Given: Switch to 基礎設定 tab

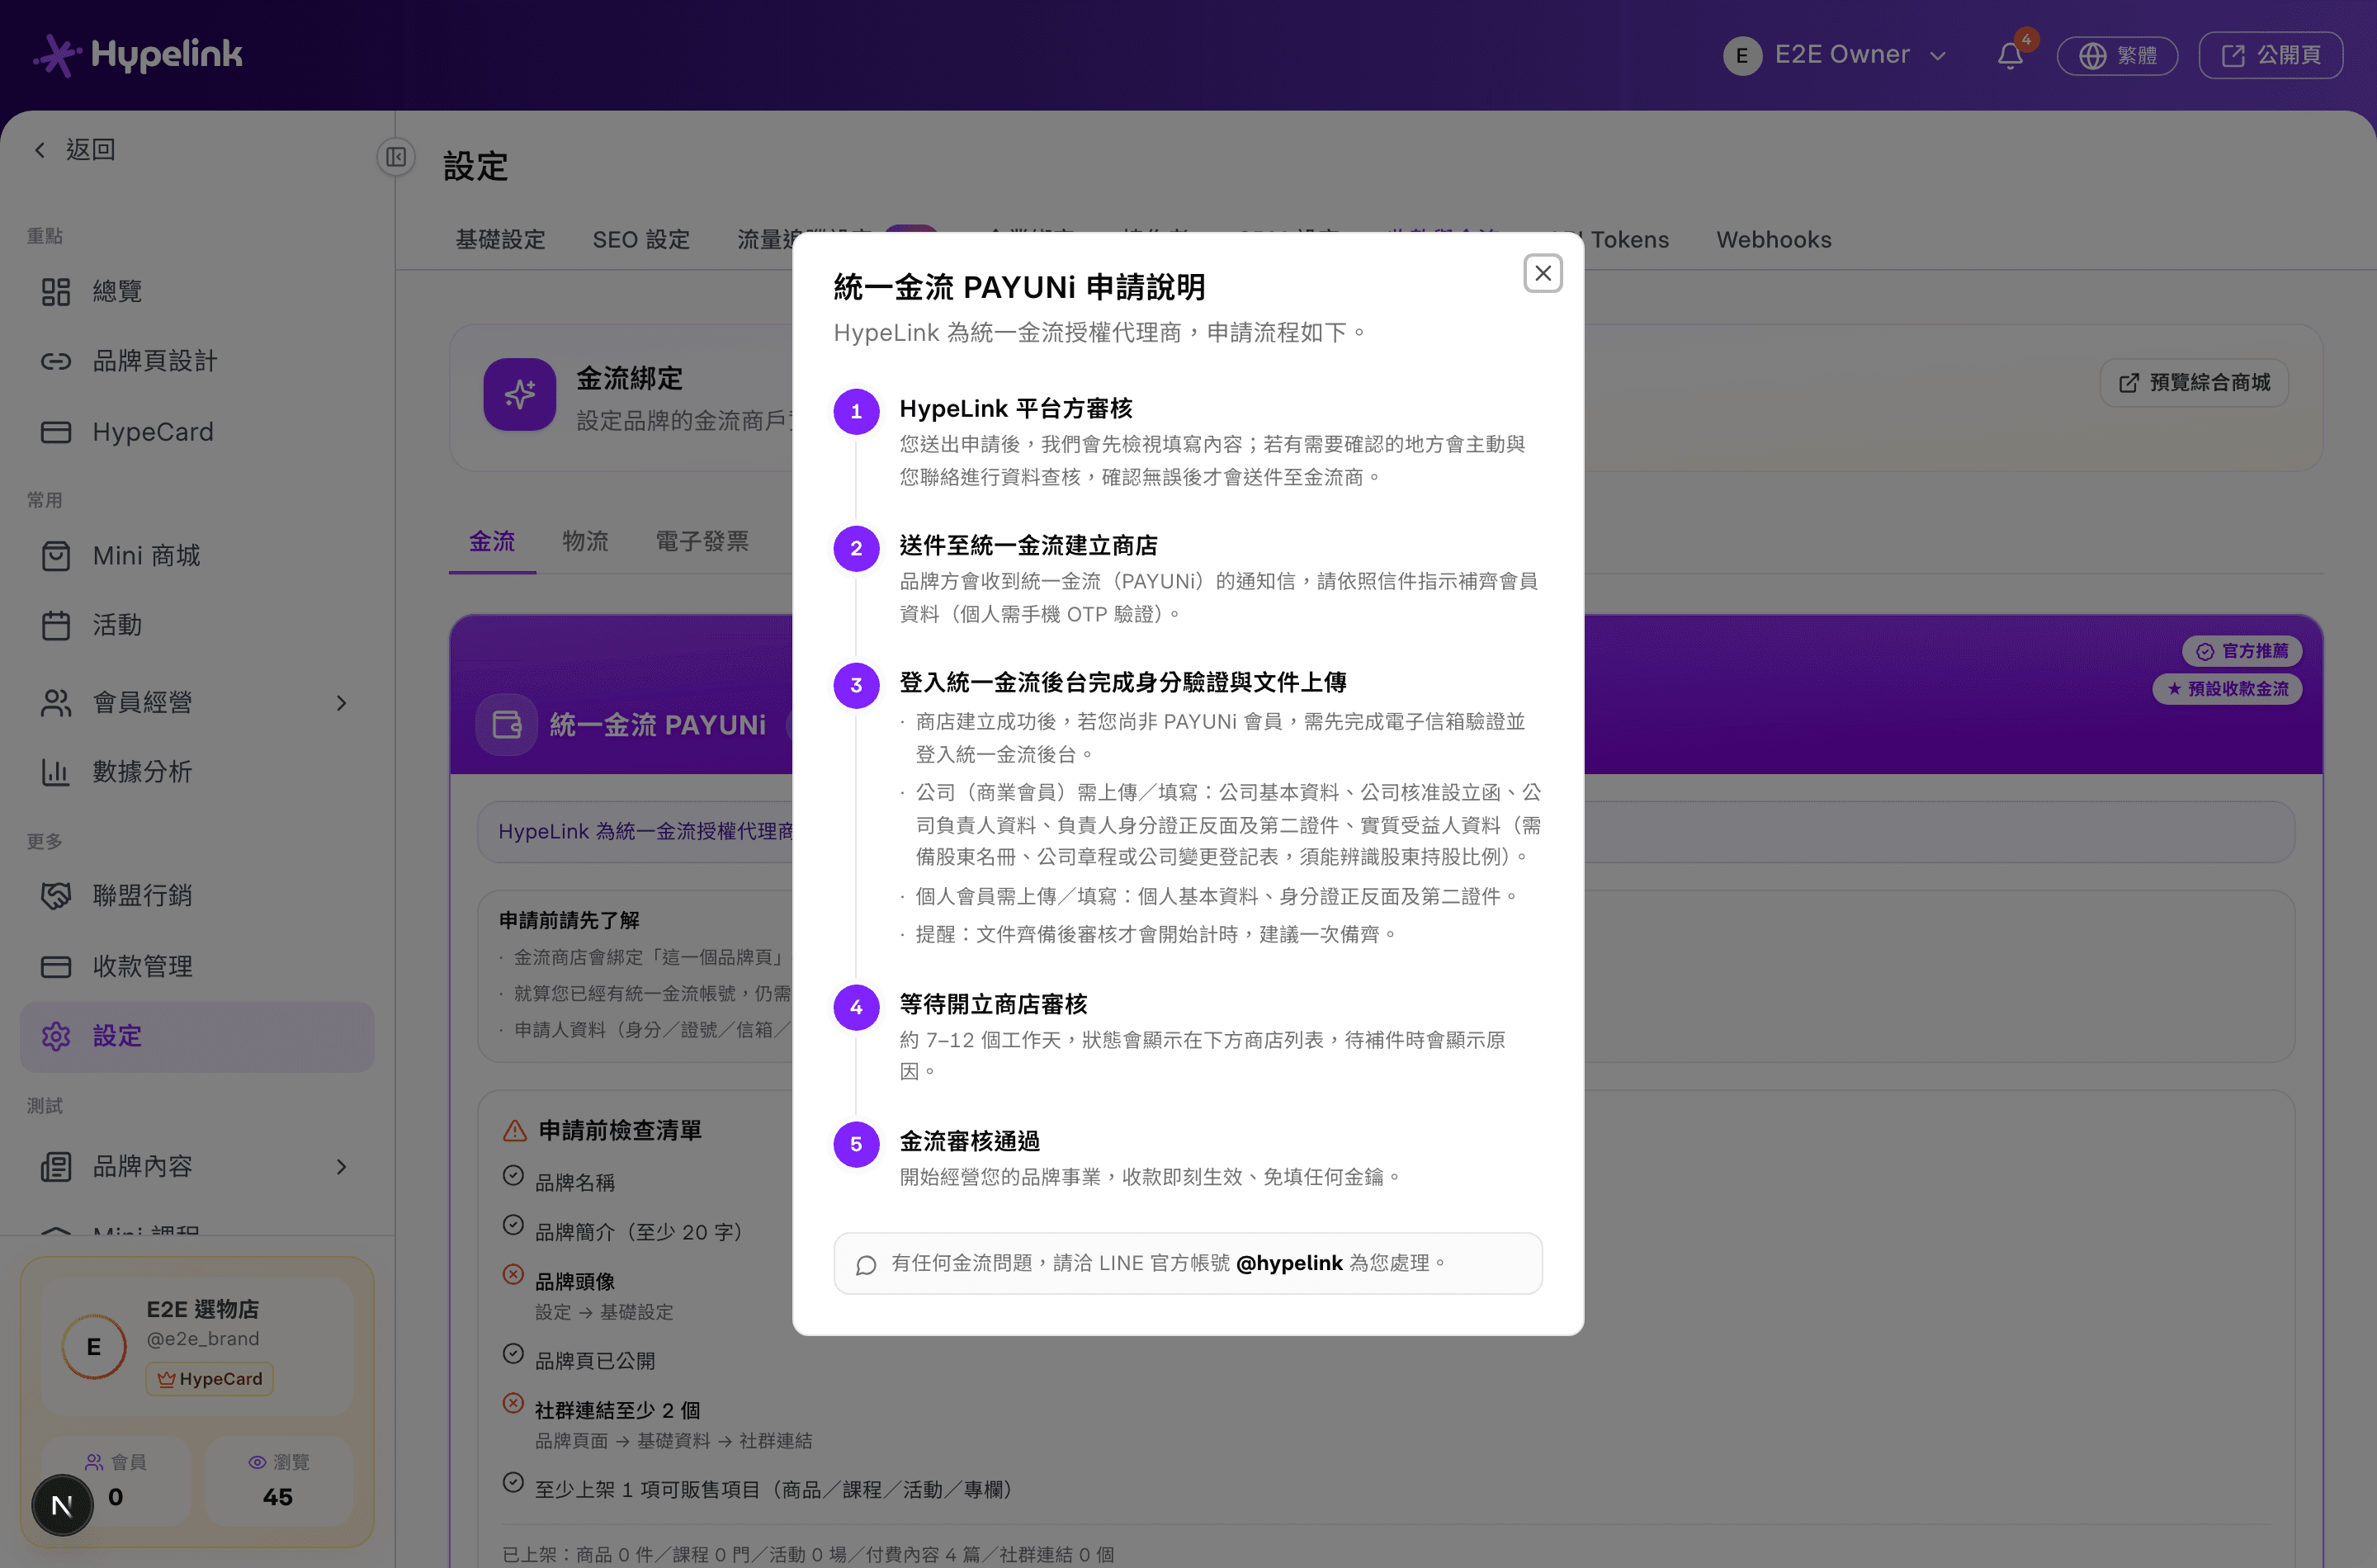Looking at the screenshot, I should click(x=500, y=240).
